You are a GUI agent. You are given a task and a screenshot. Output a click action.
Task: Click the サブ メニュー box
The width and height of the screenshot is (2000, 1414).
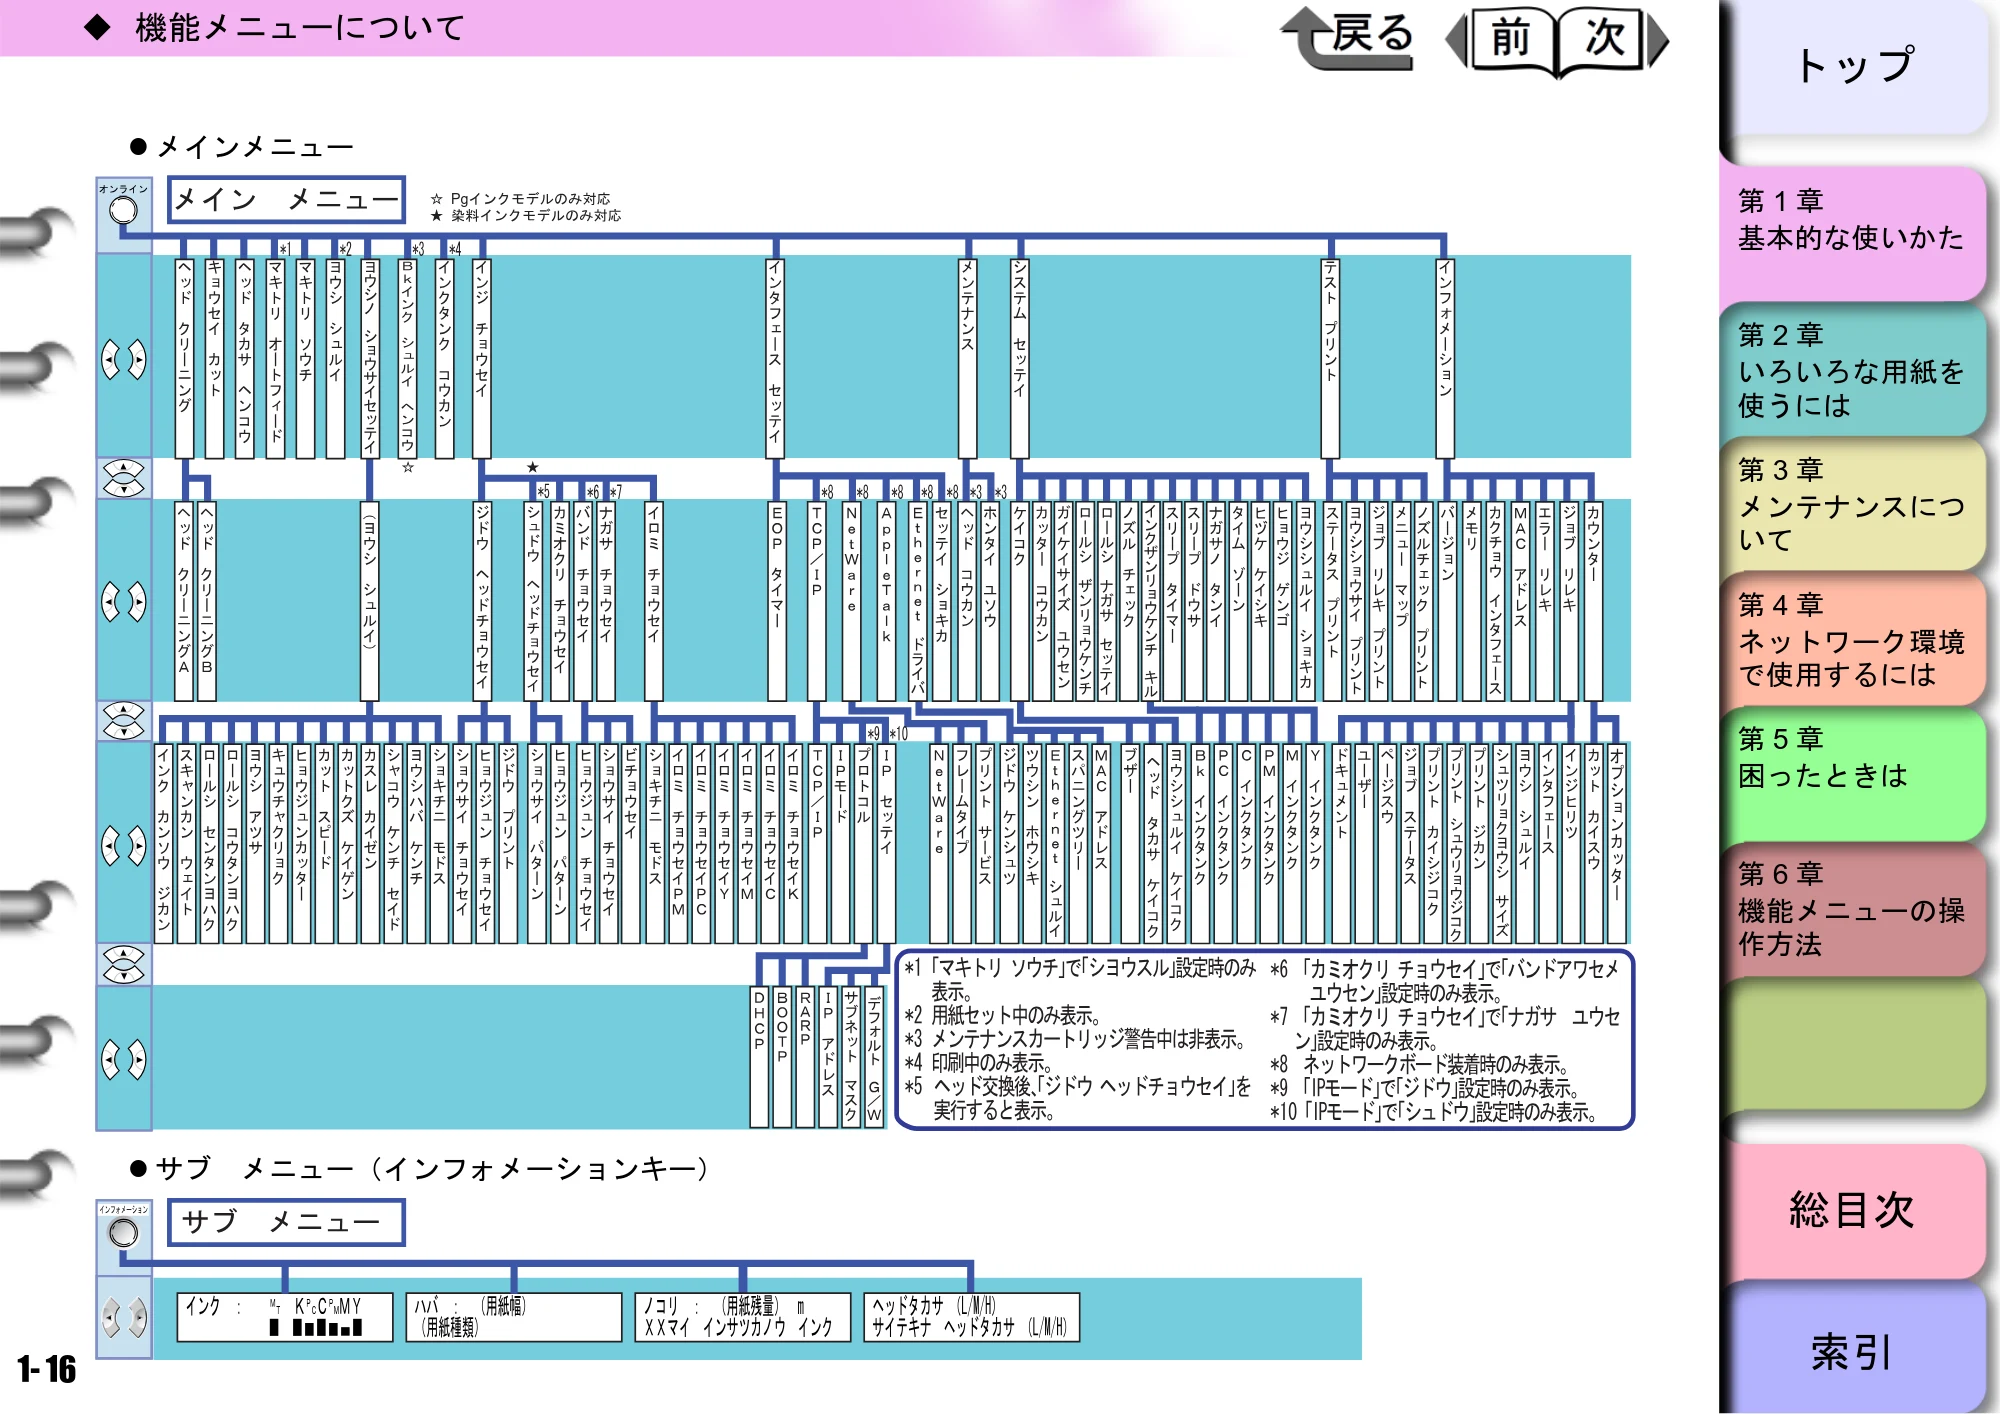pos(286,1222)
